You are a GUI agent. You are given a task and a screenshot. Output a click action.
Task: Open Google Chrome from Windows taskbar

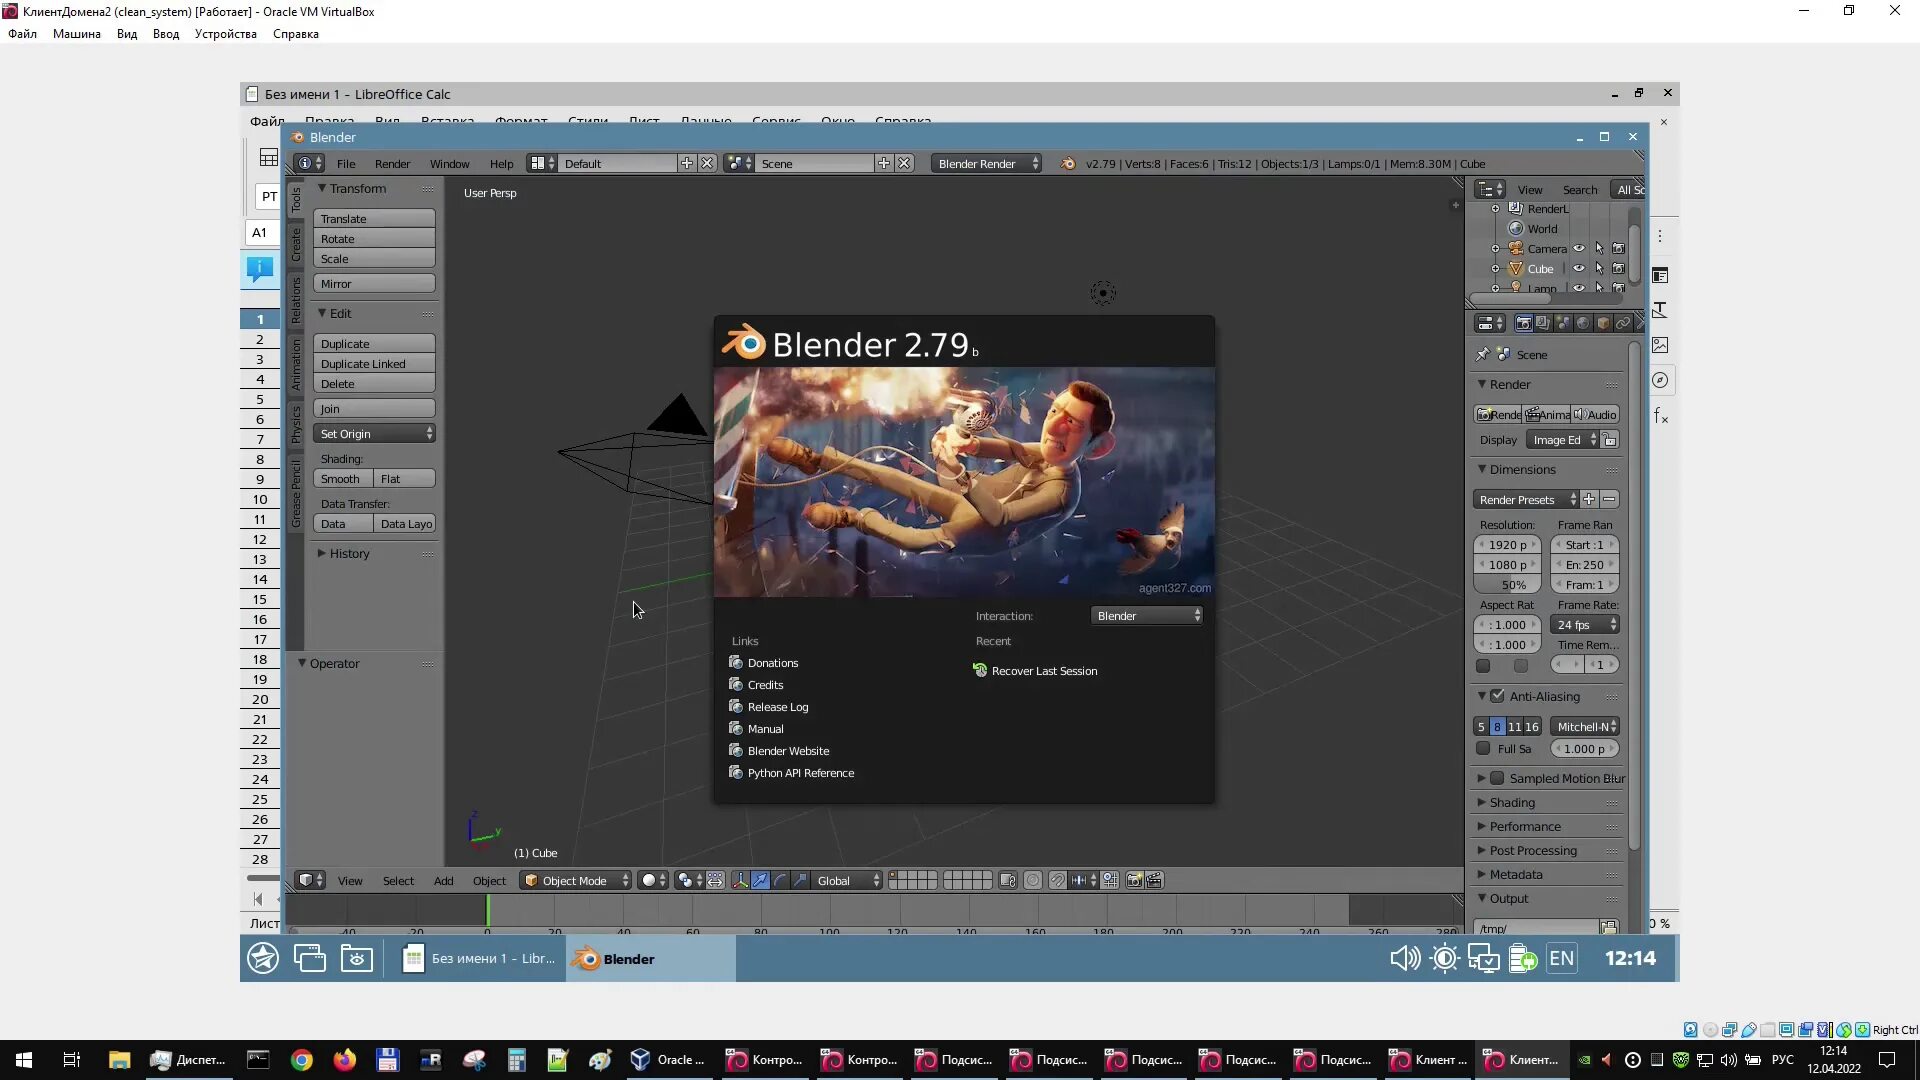[301, 1060]
